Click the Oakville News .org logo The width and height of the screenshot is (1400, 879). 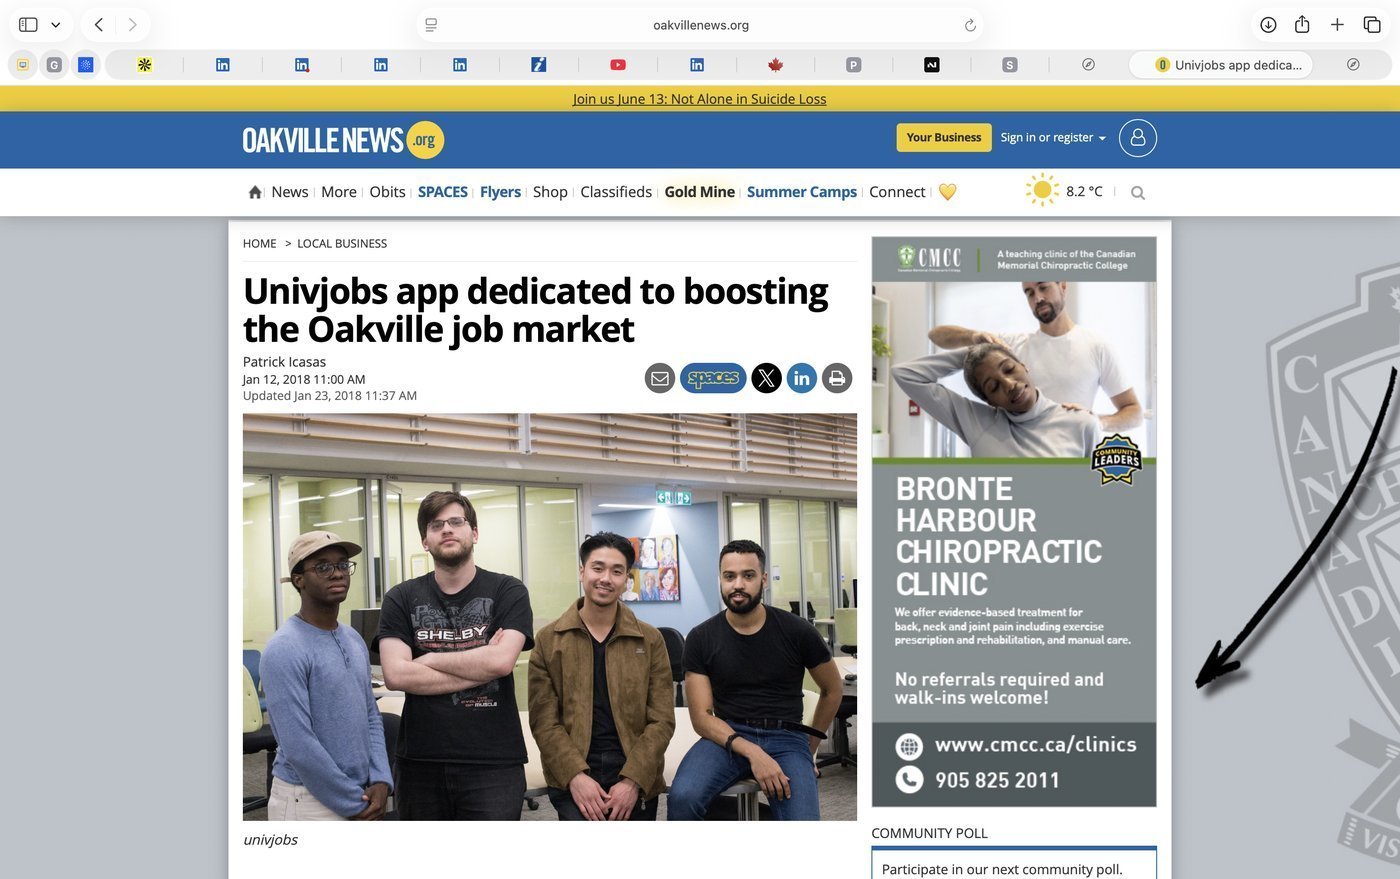343,140
